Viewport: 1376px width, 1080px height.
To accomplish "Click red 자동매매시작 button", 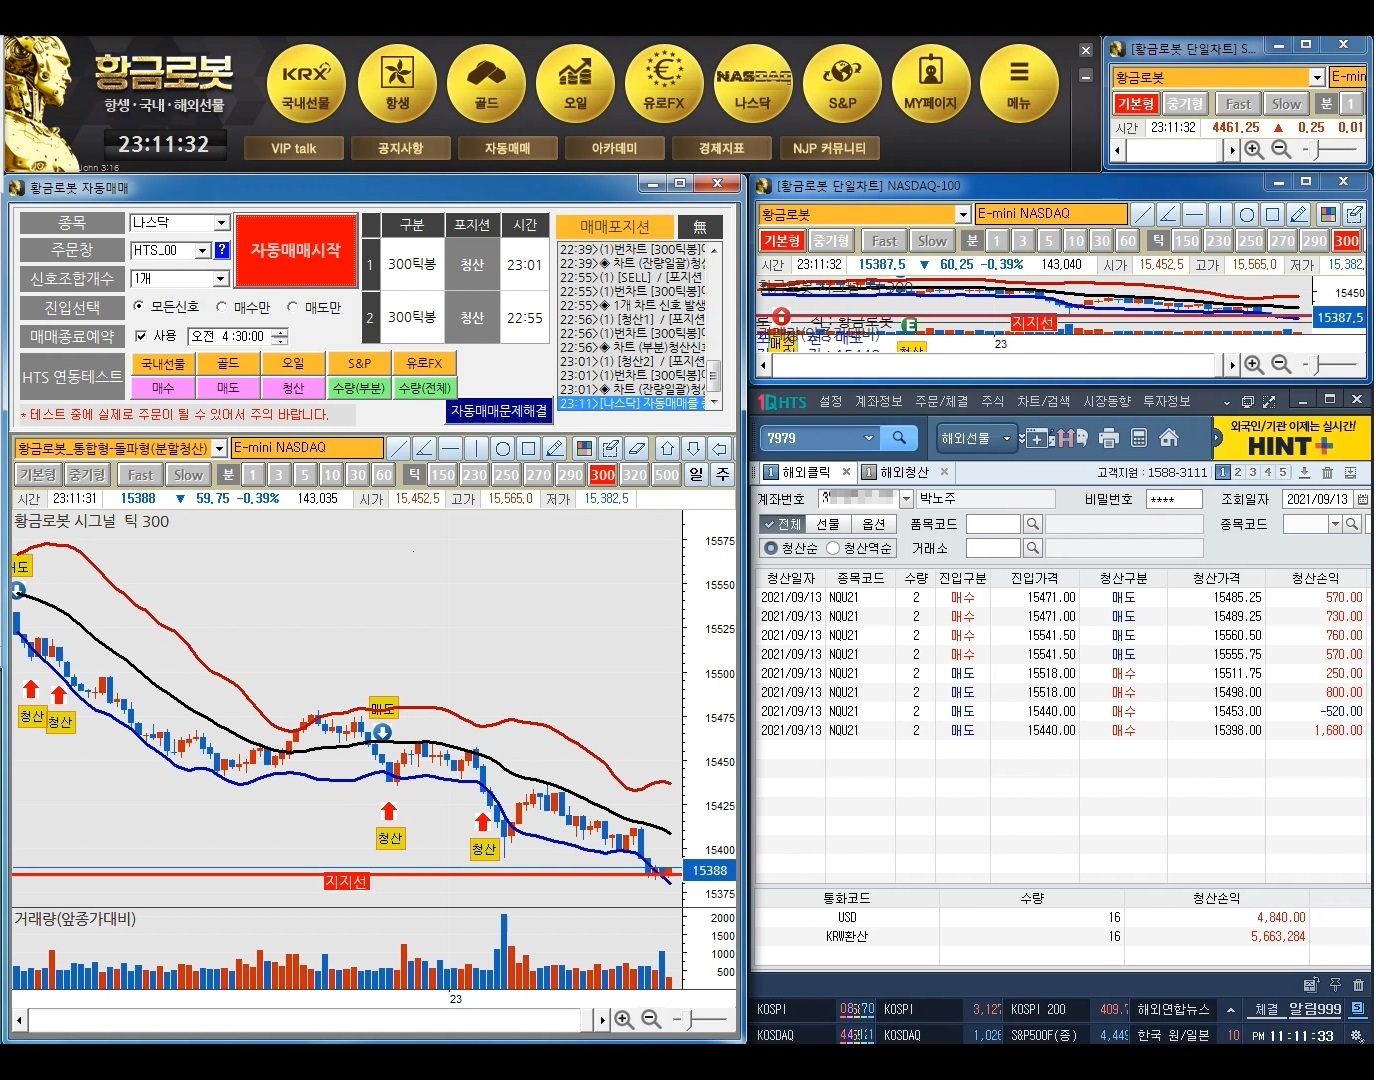I will [x=296, y=250].
